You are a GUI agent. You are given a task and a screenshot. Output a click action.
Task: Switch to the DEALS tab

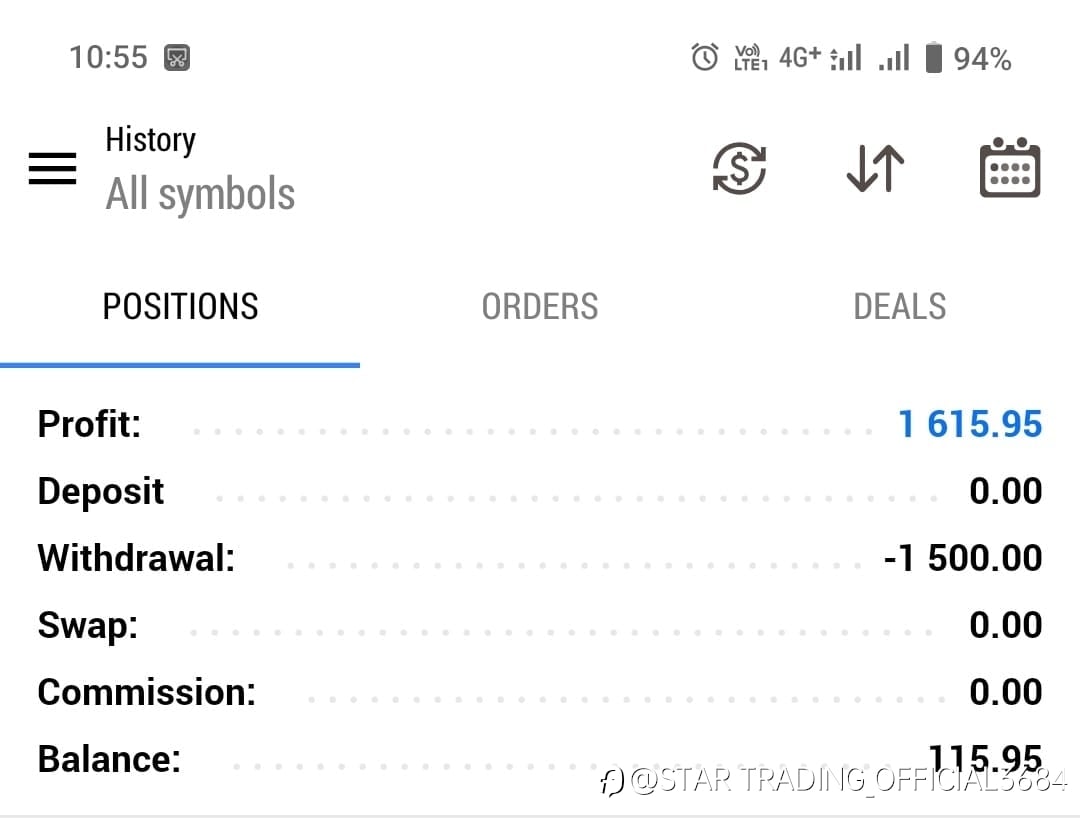899,307
